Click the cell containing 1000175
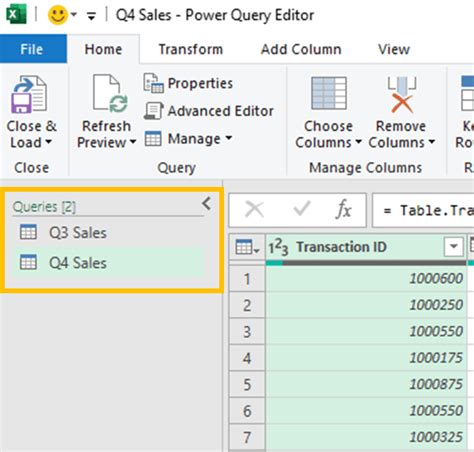This screenshot has width=474, height=452. 366,358
